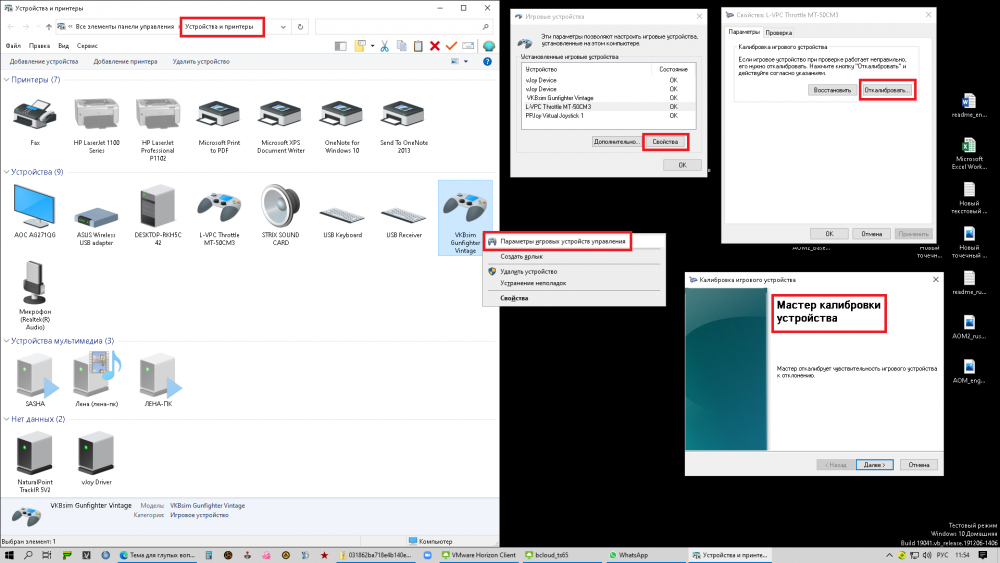Select STRIX SOUND CARD speaker device
The height and width of the screenshot is (563, 1000).
pyautogui.click(x=281, y=215)
